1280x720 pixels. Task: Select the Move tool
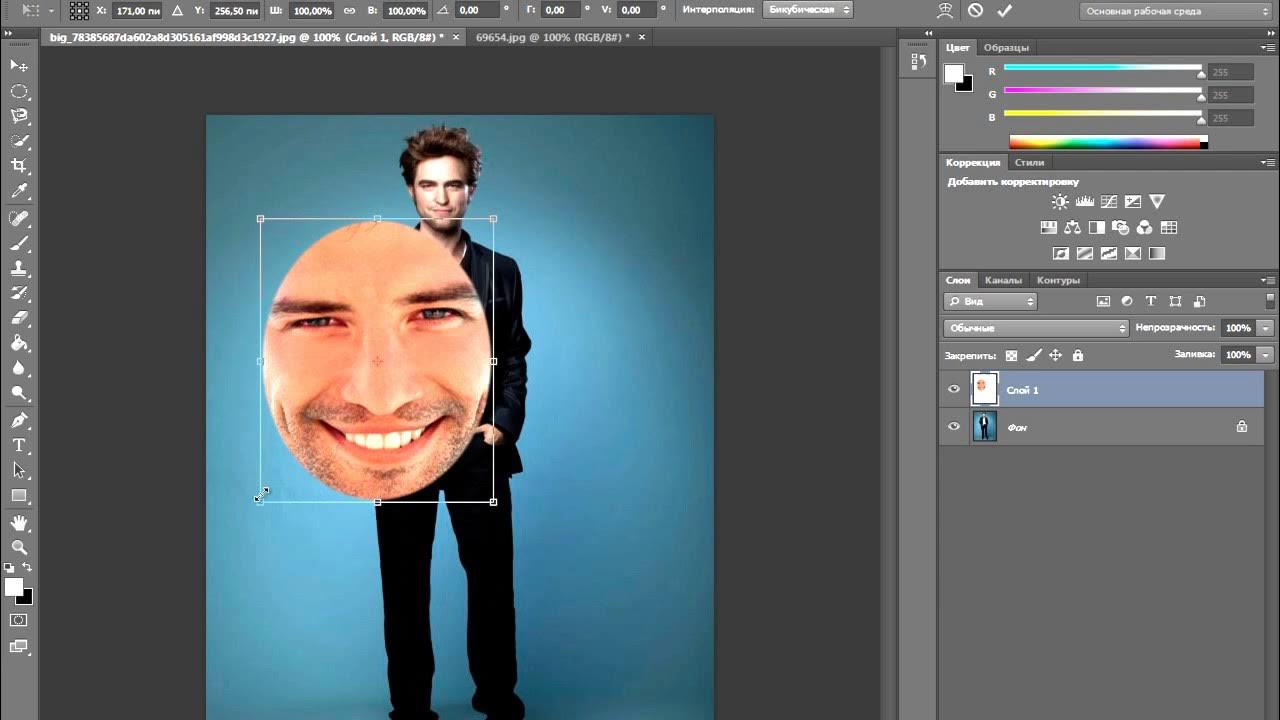coord(19,66)
